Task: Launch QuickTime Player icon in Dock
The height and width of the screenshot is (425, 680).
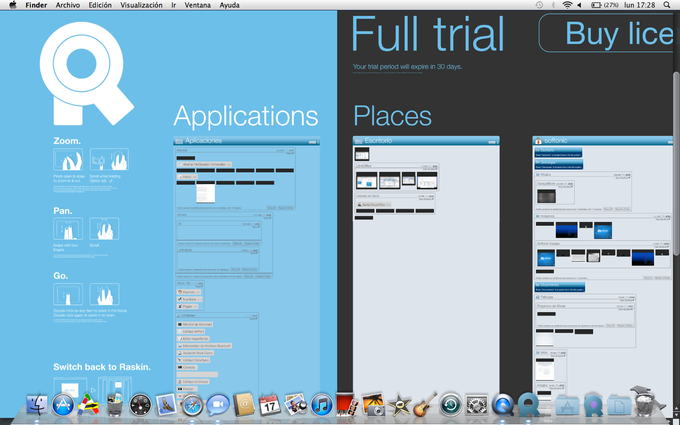Action: [503, 405]
